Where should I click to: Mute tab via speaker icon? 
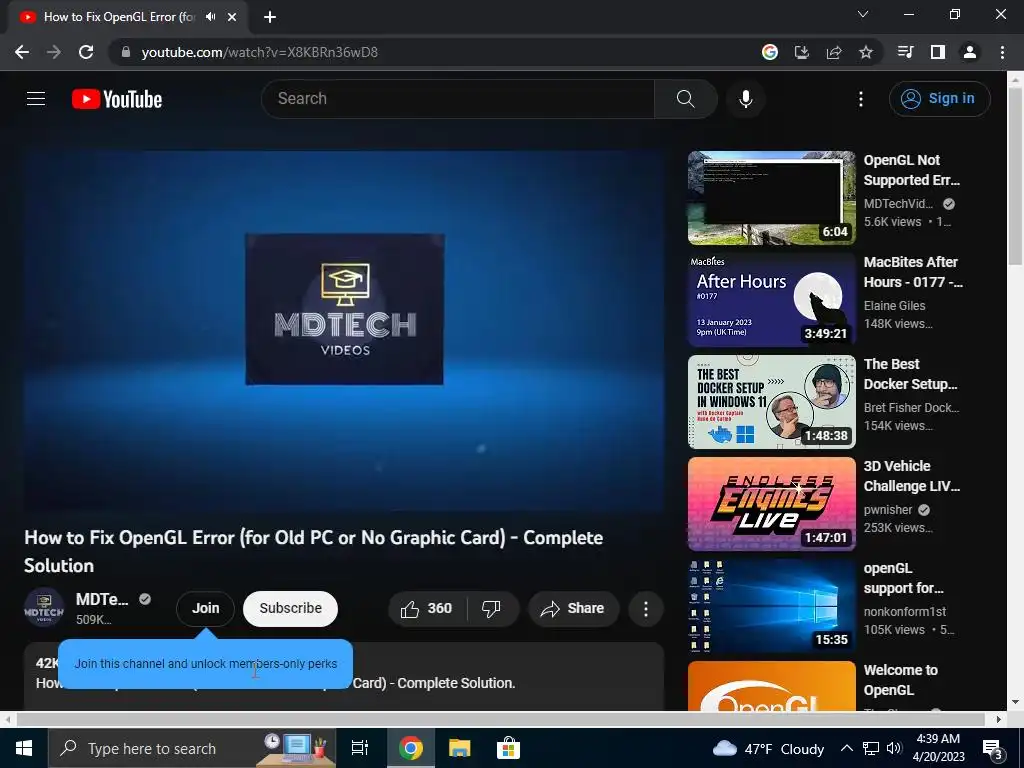click(210, 17)
